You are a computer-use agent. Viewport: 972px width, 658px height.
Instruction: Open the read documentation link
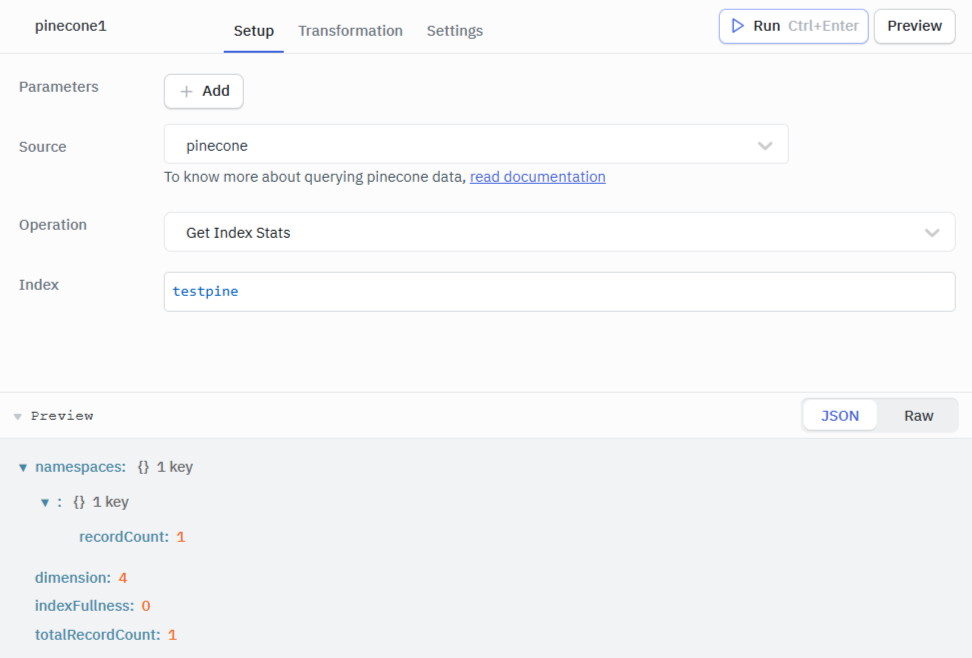point(537,177)
